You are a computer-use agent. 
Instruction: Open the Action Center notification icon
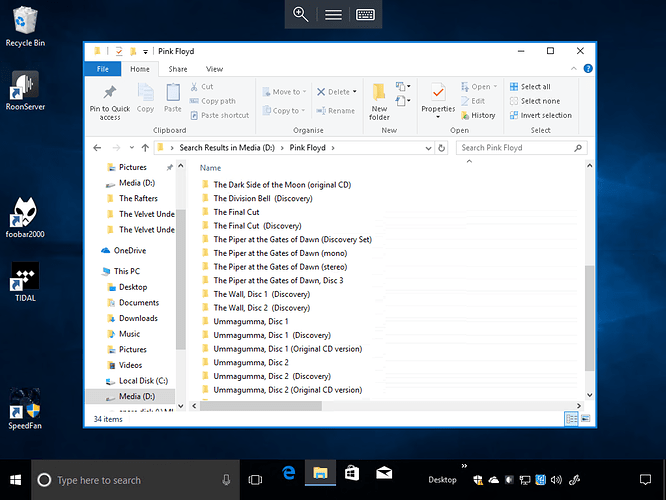645,480
